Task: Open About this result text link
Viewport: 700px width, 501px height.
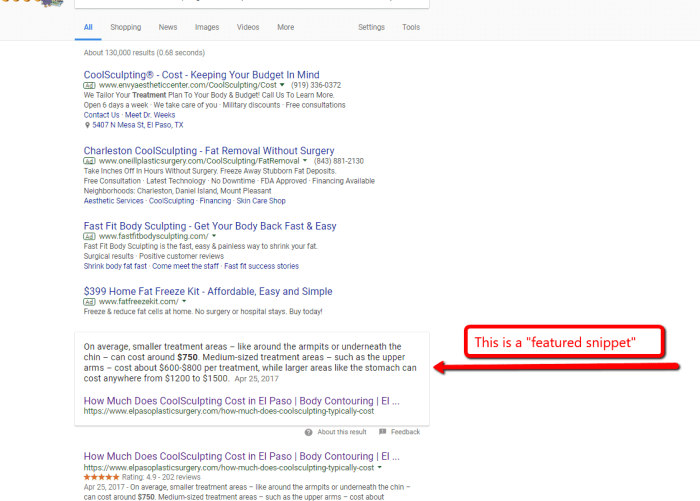Action: [x=342, y=432]
